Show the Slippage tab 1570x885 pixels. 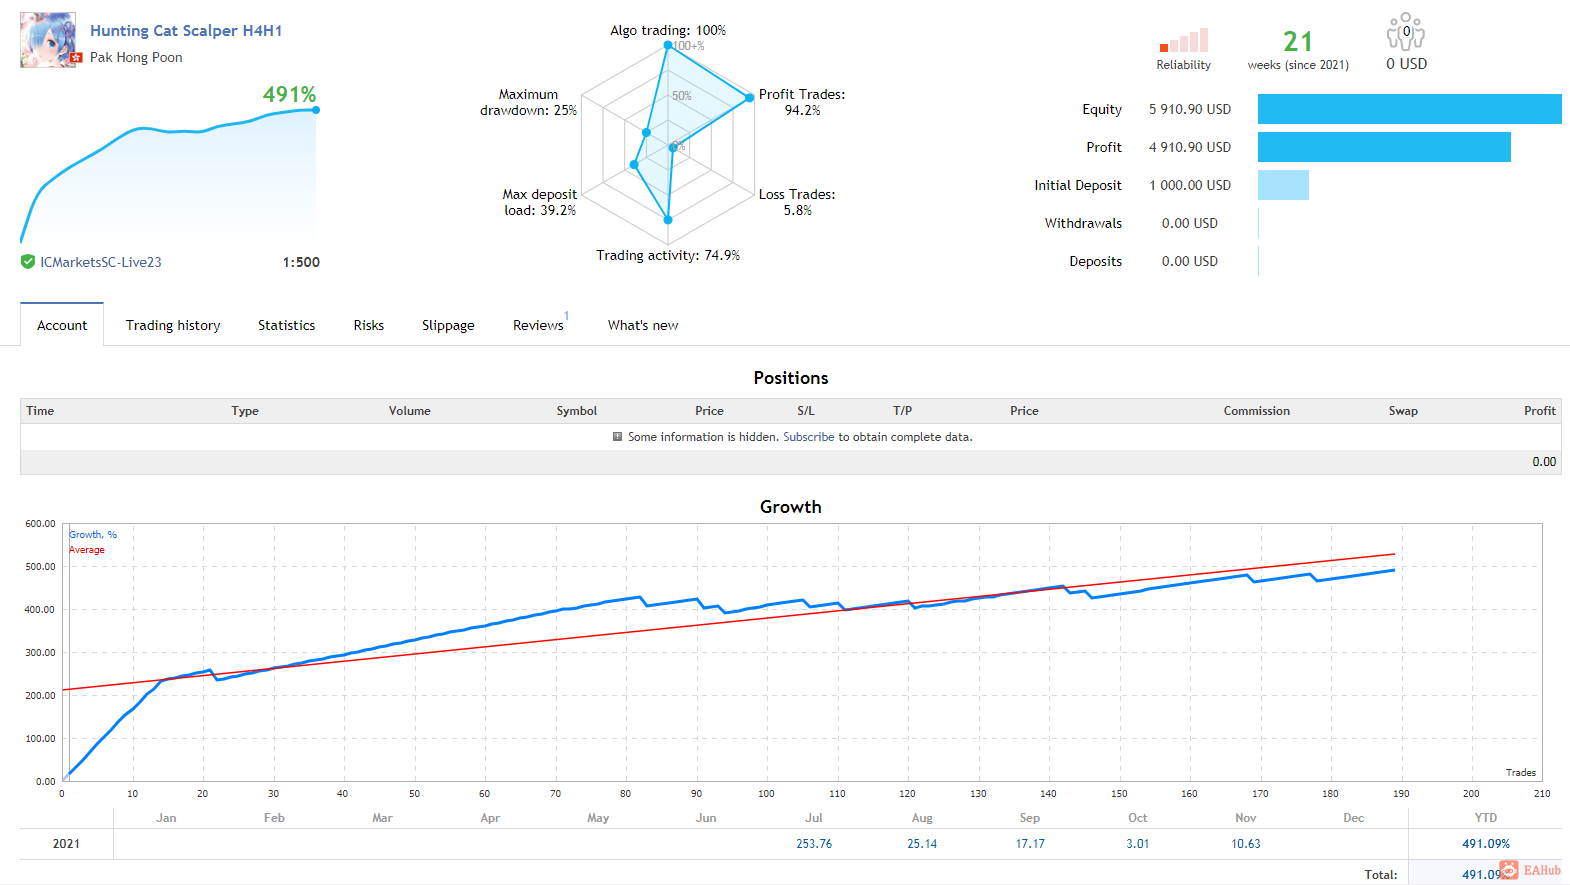tap(448, 325)
